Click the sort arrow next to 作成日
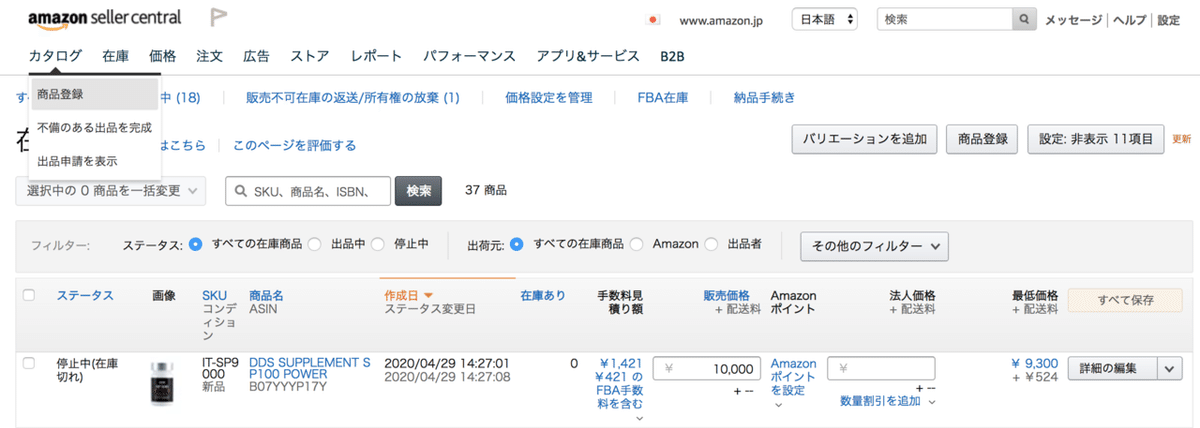This screenshot has height=428, width=1200. (x=429, y=296)
